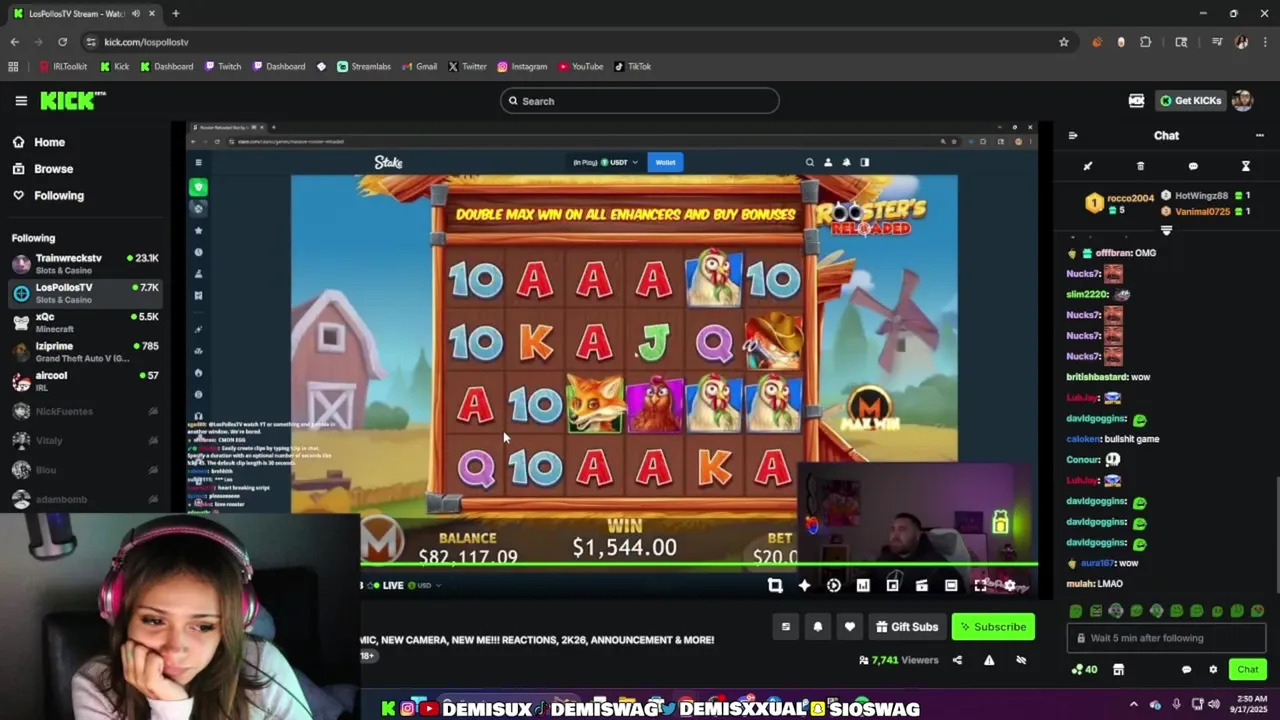1280x720 pixels.
Task: Click the chat bubble icon near send
Action: (x=1186, y=670)
